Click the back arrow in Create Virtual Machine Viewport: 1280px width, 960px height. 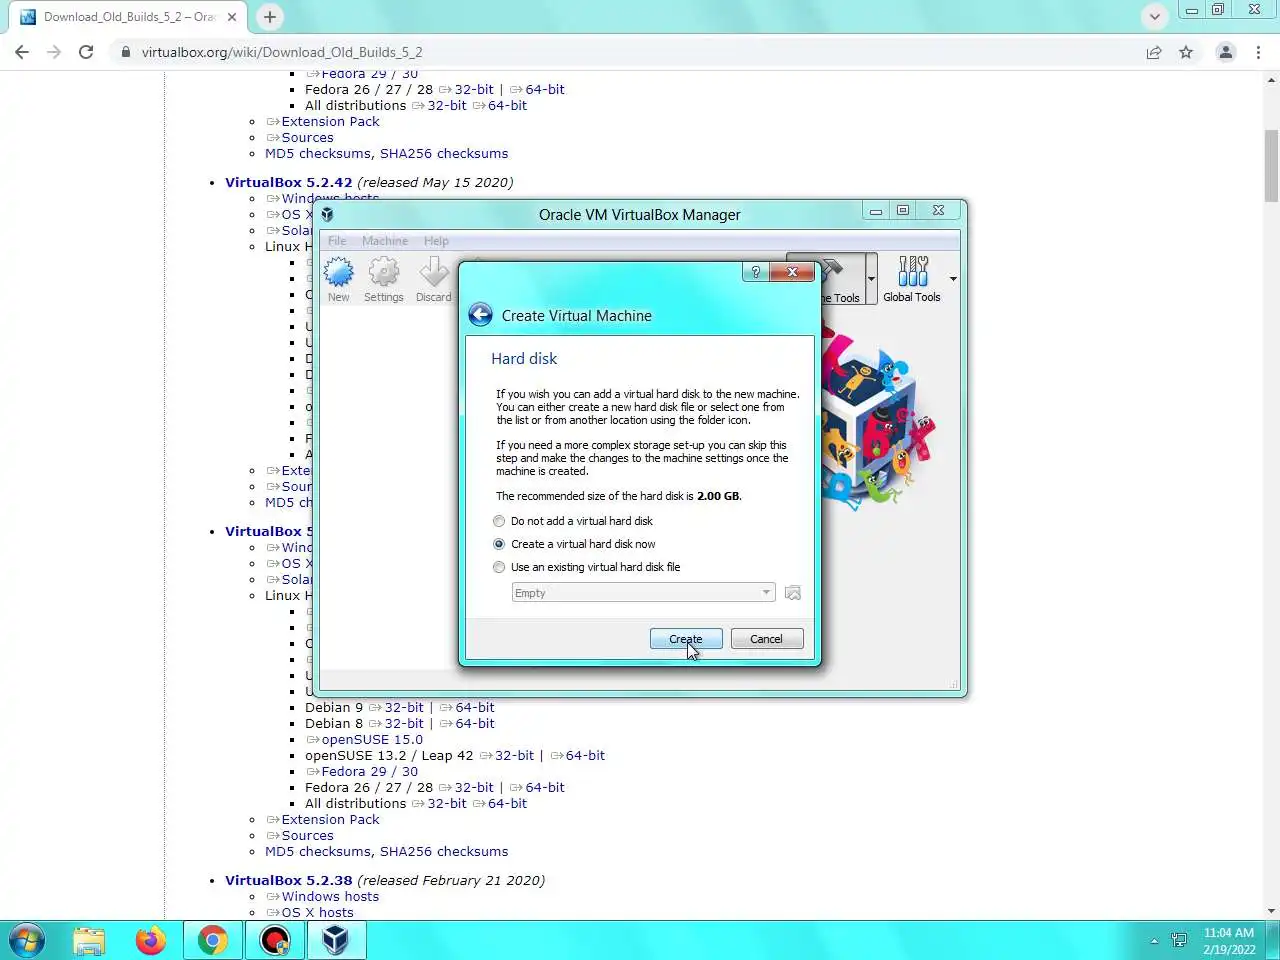click(x=480, y=315)
